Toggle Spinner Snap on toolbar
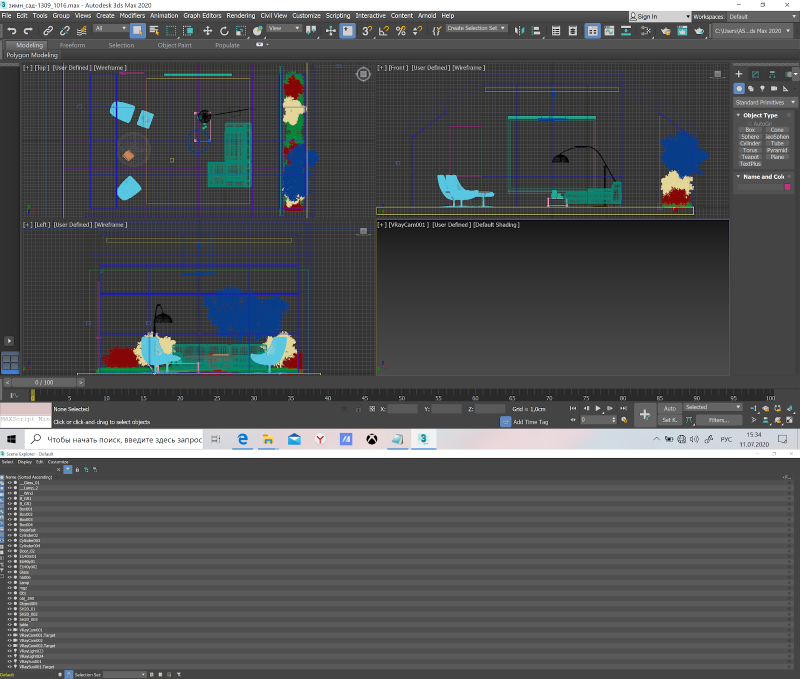Screen dimensions: 800x679 click(417, 31)
